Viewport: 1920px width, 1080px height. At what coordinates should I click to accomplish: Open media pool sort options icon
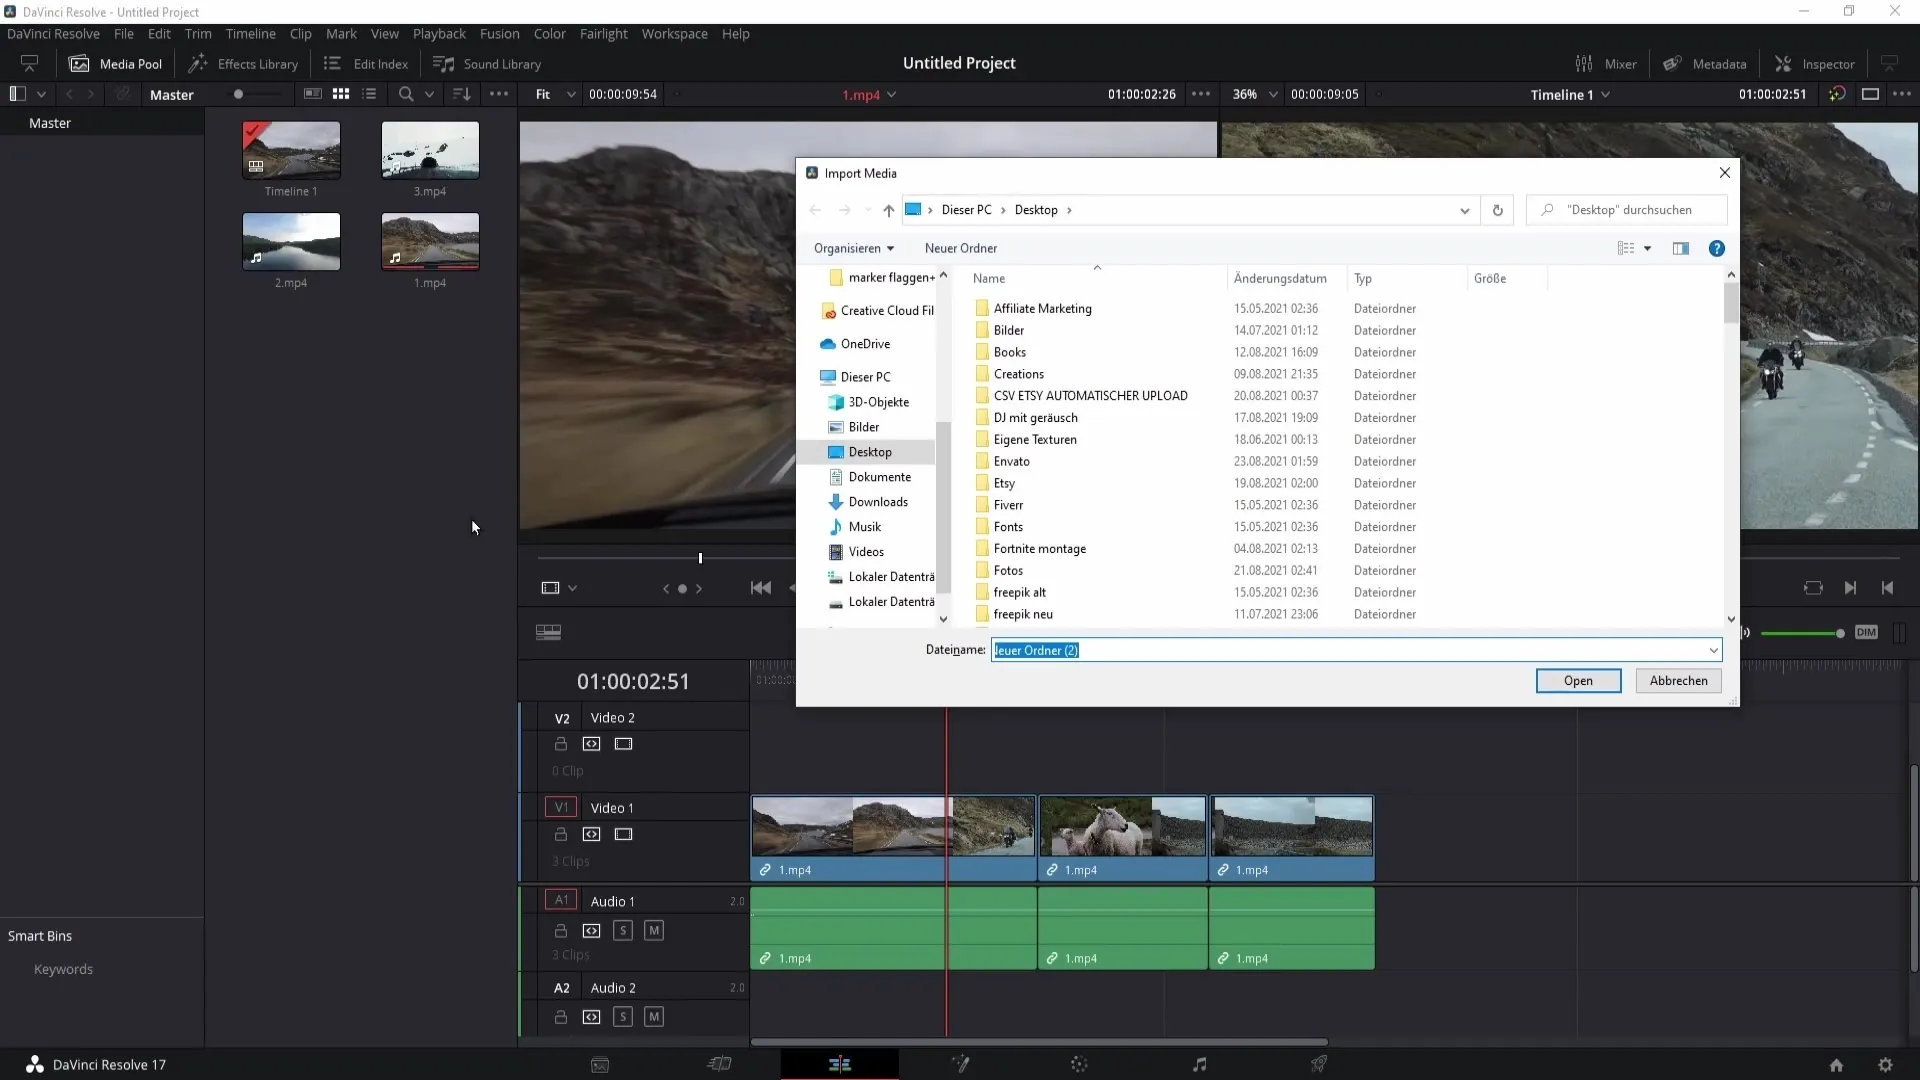pos(461,94)
